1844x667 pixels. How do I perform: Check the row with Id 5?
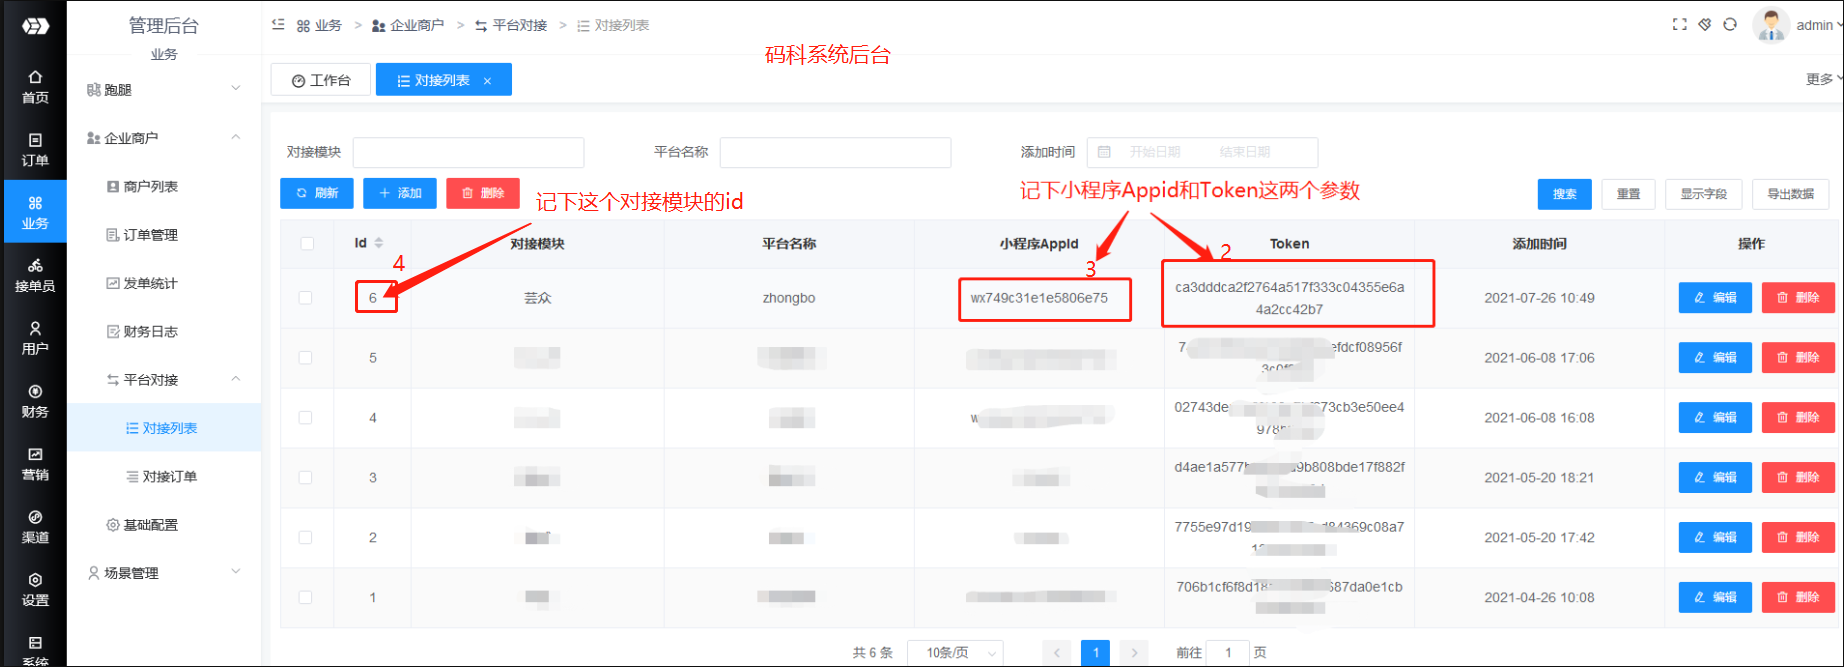tap(305, 358)
